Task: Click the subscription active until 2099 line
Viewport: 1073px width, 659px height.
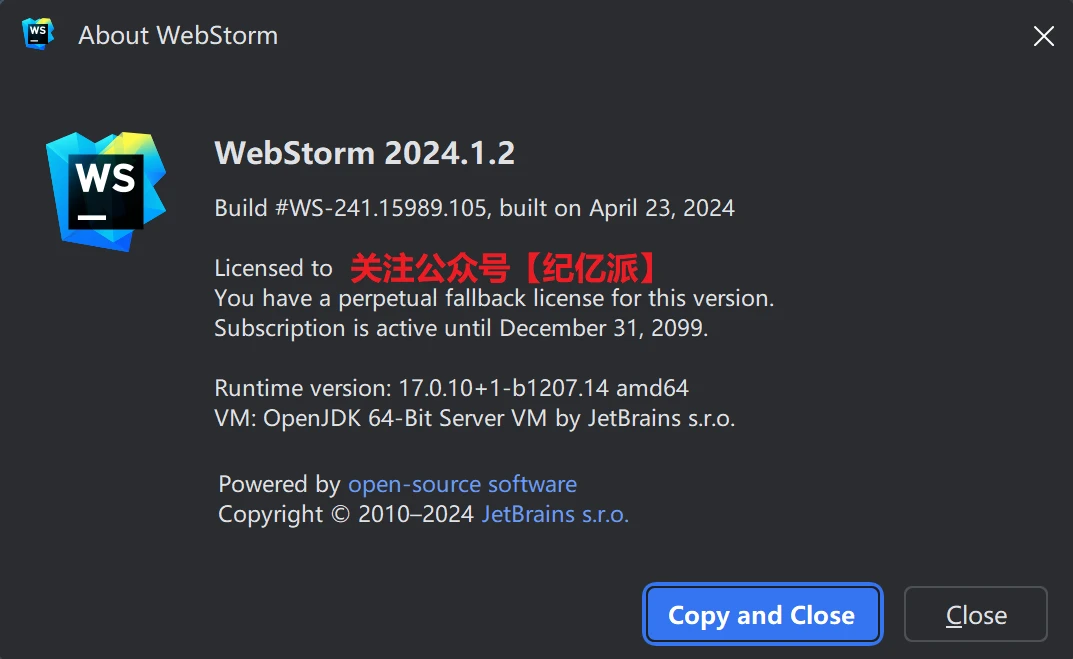Action: [x=461, y=328]
